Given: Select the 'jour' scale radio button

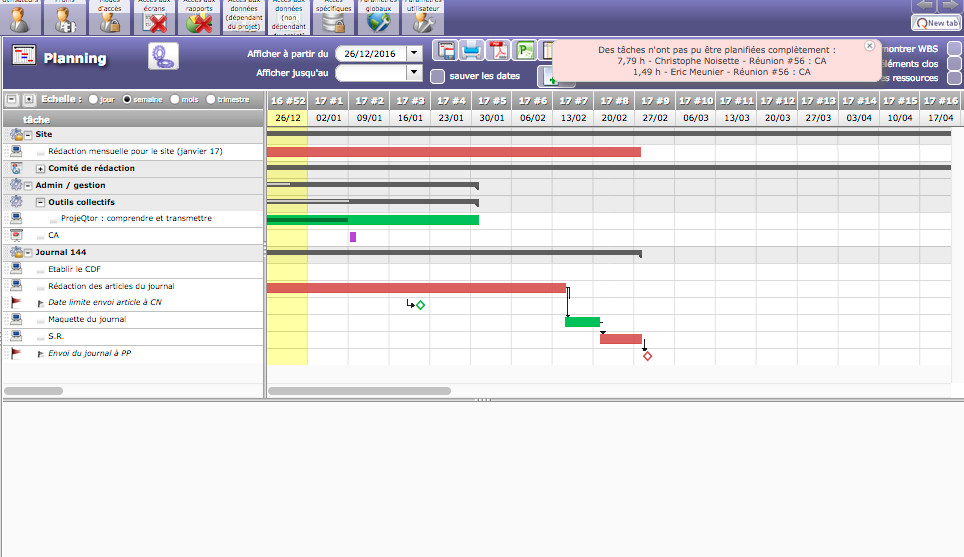Looking at the screenshot, I should point(94,99).
